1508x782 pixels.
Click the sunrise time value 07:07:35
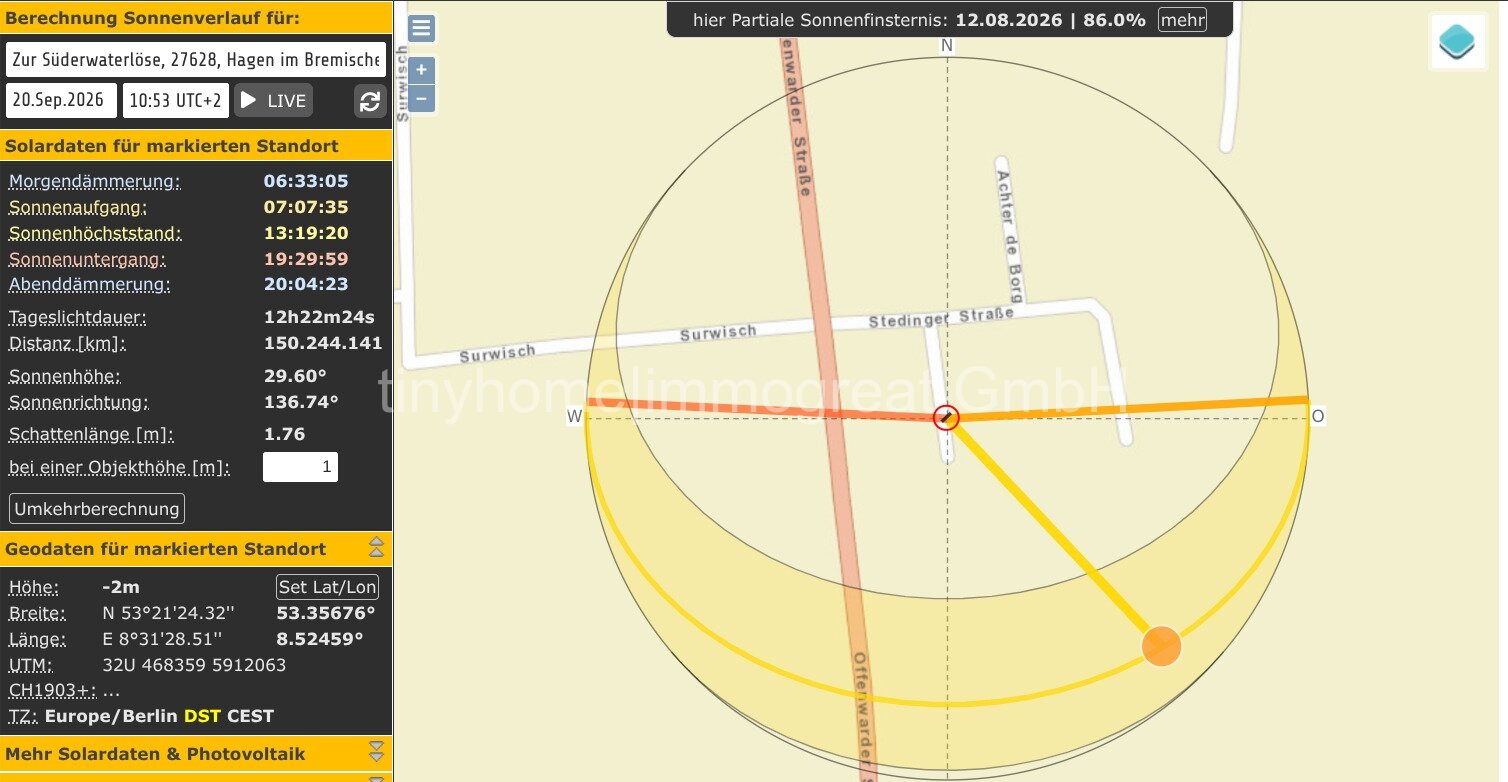point(306,207)
